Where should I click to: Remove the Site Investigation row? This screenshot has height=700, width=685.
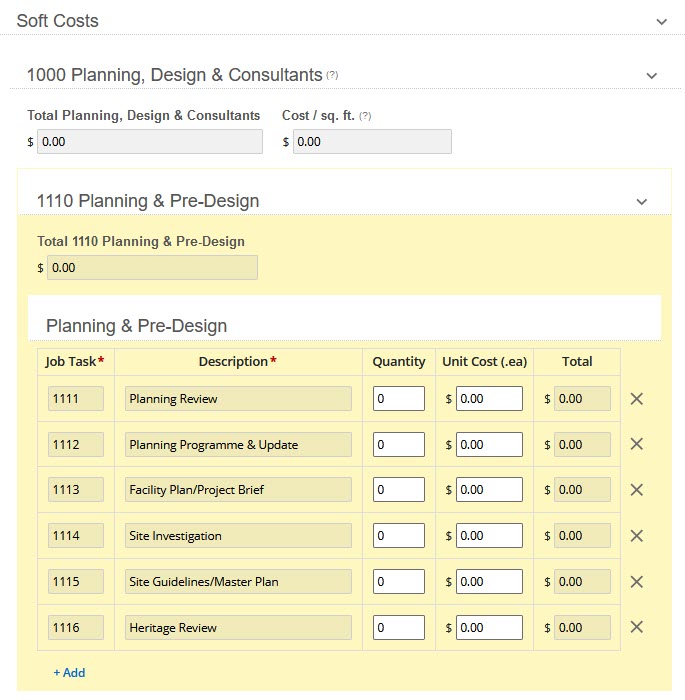pos(636,536)
